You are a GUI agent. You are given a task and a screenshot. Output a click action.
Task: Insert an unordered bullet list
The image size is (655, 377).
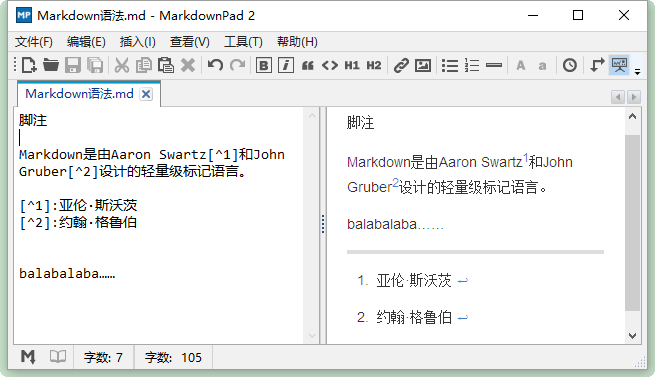click(450, 65)
